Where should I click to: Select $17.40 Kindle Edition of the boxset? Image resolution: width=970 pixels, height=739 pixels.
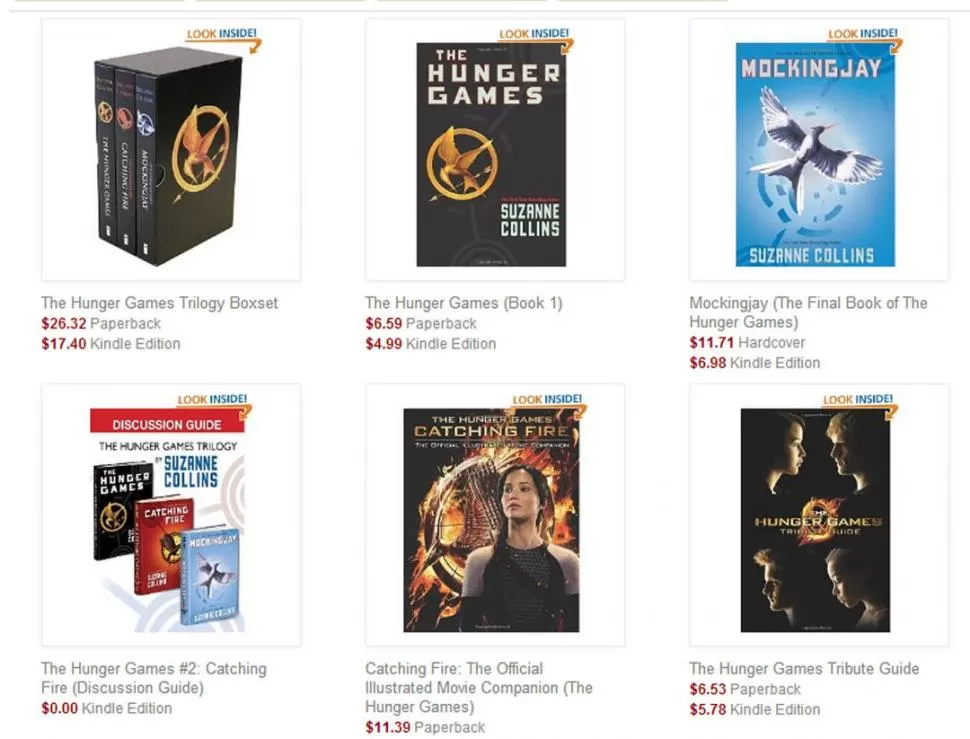(x=111, y=344)
